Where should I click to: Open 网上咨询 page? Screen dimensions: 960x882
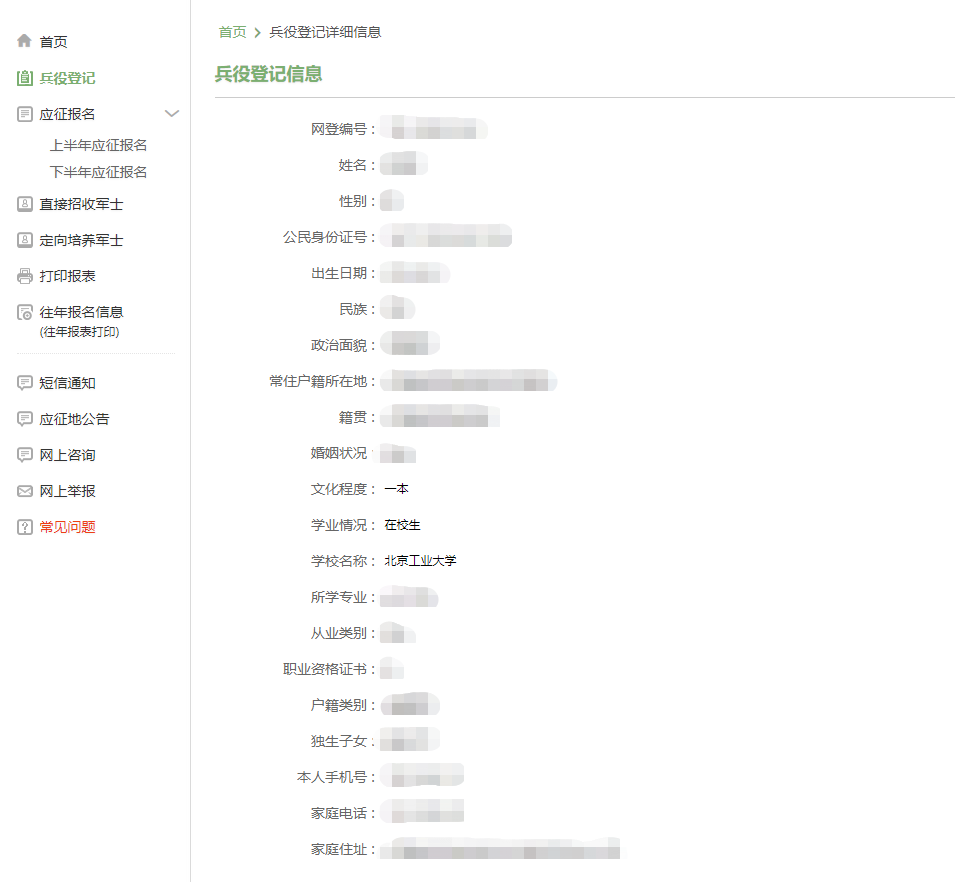point(67,455)
